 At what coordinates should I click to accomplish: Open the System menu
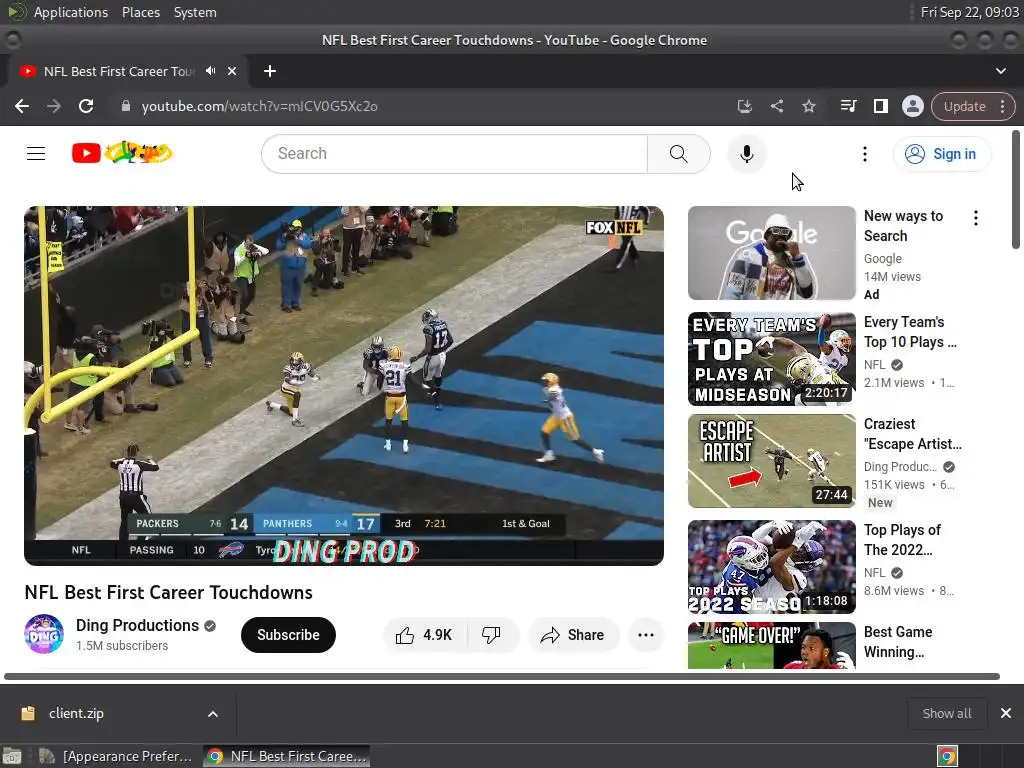click(x=195, y=12)
